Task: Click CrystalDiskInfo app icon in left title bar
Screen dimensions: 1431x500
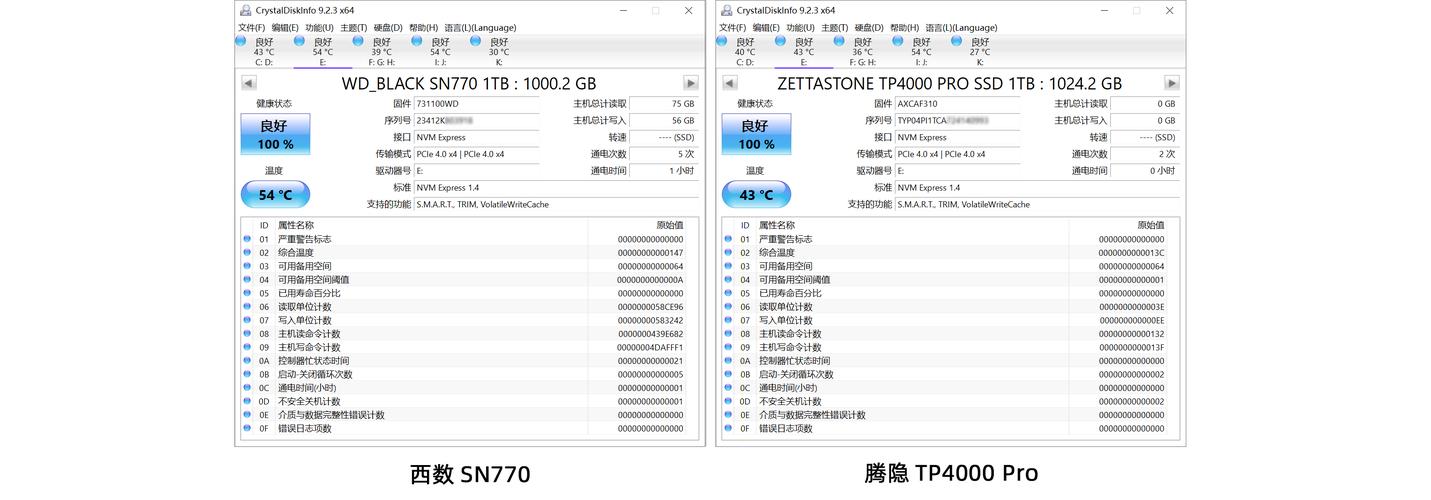Action: pos(246,10)
